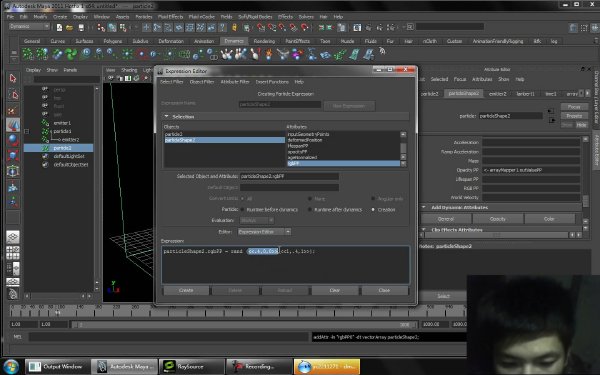The width and height of the screenshot is (600, 375).
Task: Select the Creation radio button
Action: click(373, 210)
